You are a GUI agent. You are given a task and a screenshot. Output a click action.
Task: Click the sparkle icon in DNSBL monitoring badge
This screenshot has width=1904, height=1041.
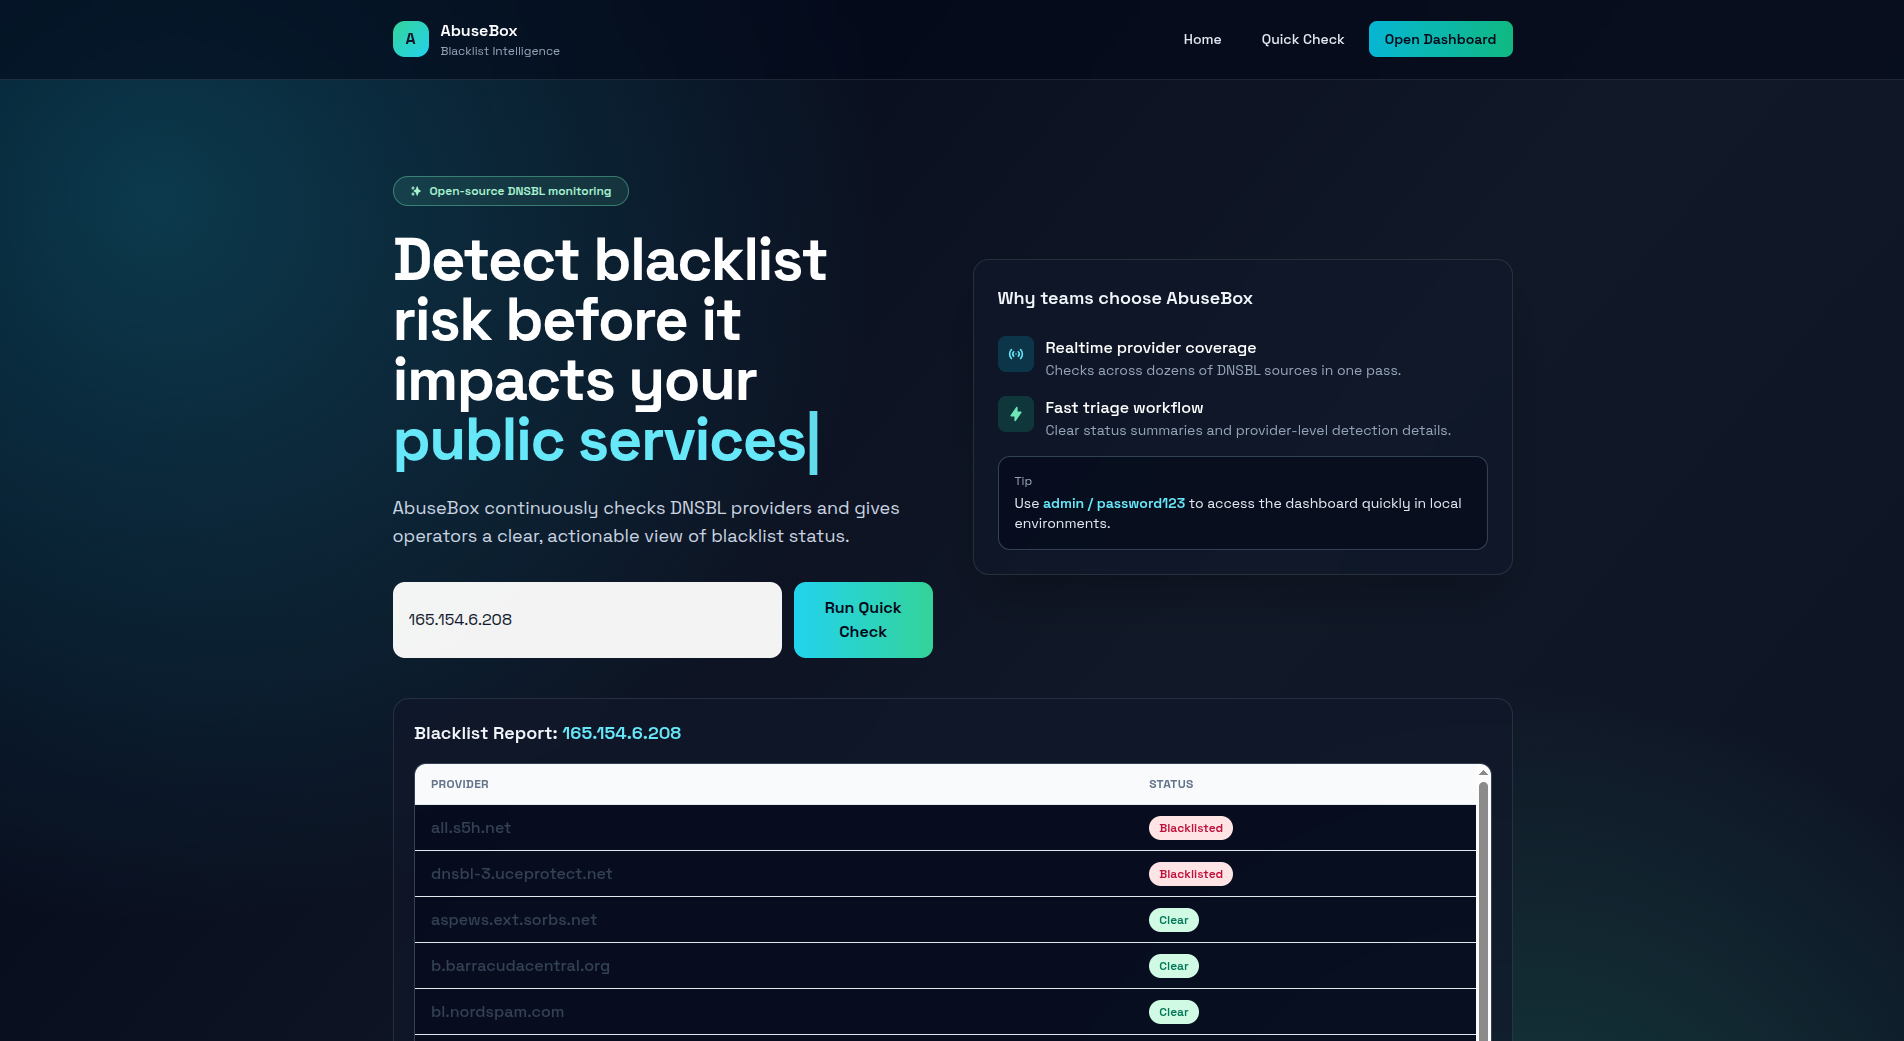point(416,191)
